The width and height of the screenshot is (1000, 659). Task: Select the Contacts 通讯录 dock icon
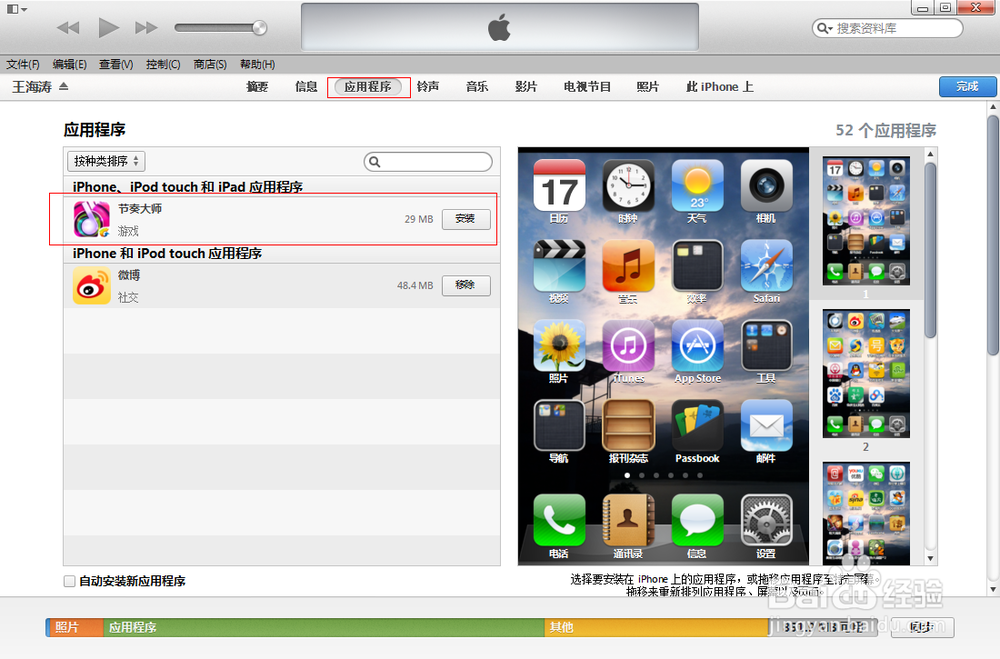[628, 520]
